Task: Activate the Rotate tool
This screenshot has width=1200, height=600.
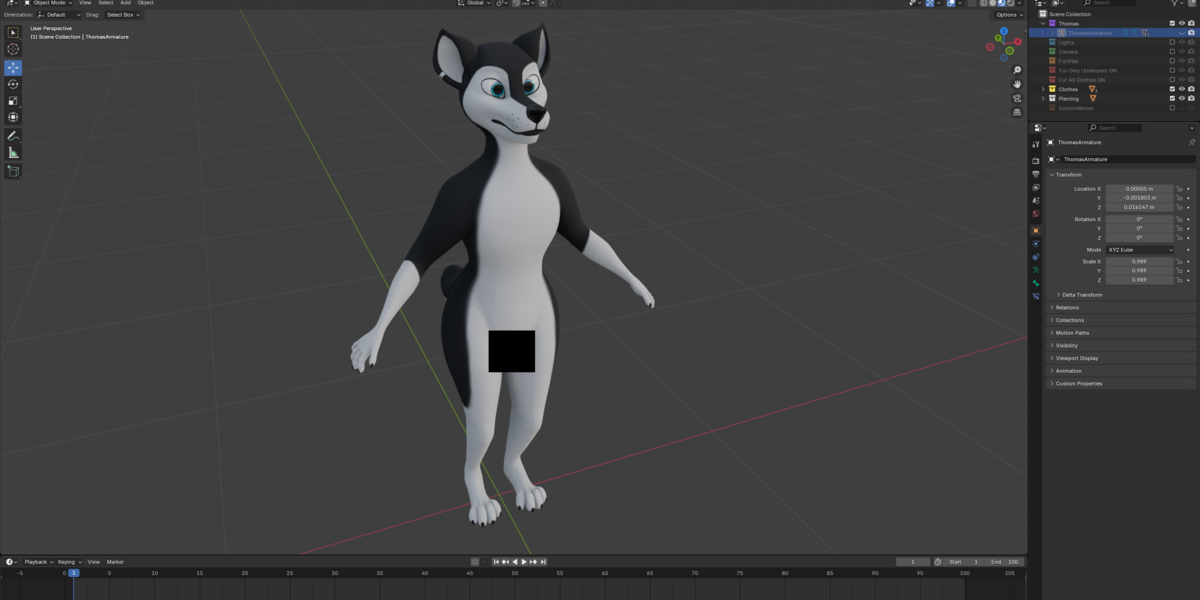Action: point(13,84)
